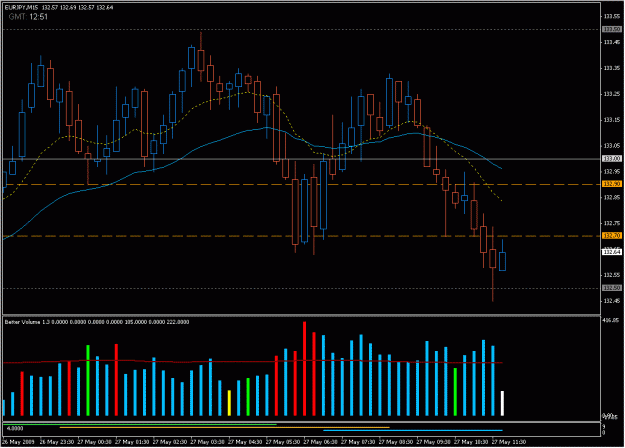Click the 132.95 price scale value

[612, 172]
